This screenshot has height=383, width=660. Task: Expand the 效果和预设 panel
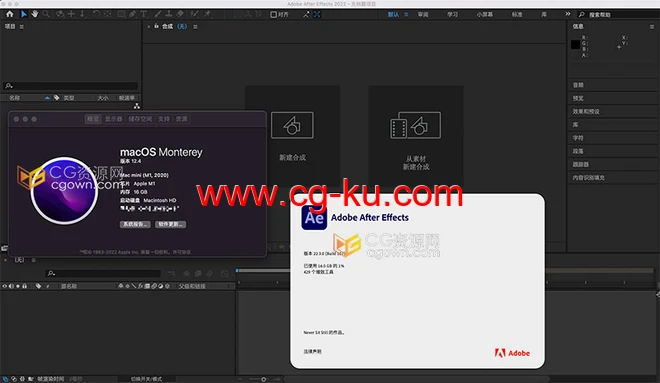586,112
